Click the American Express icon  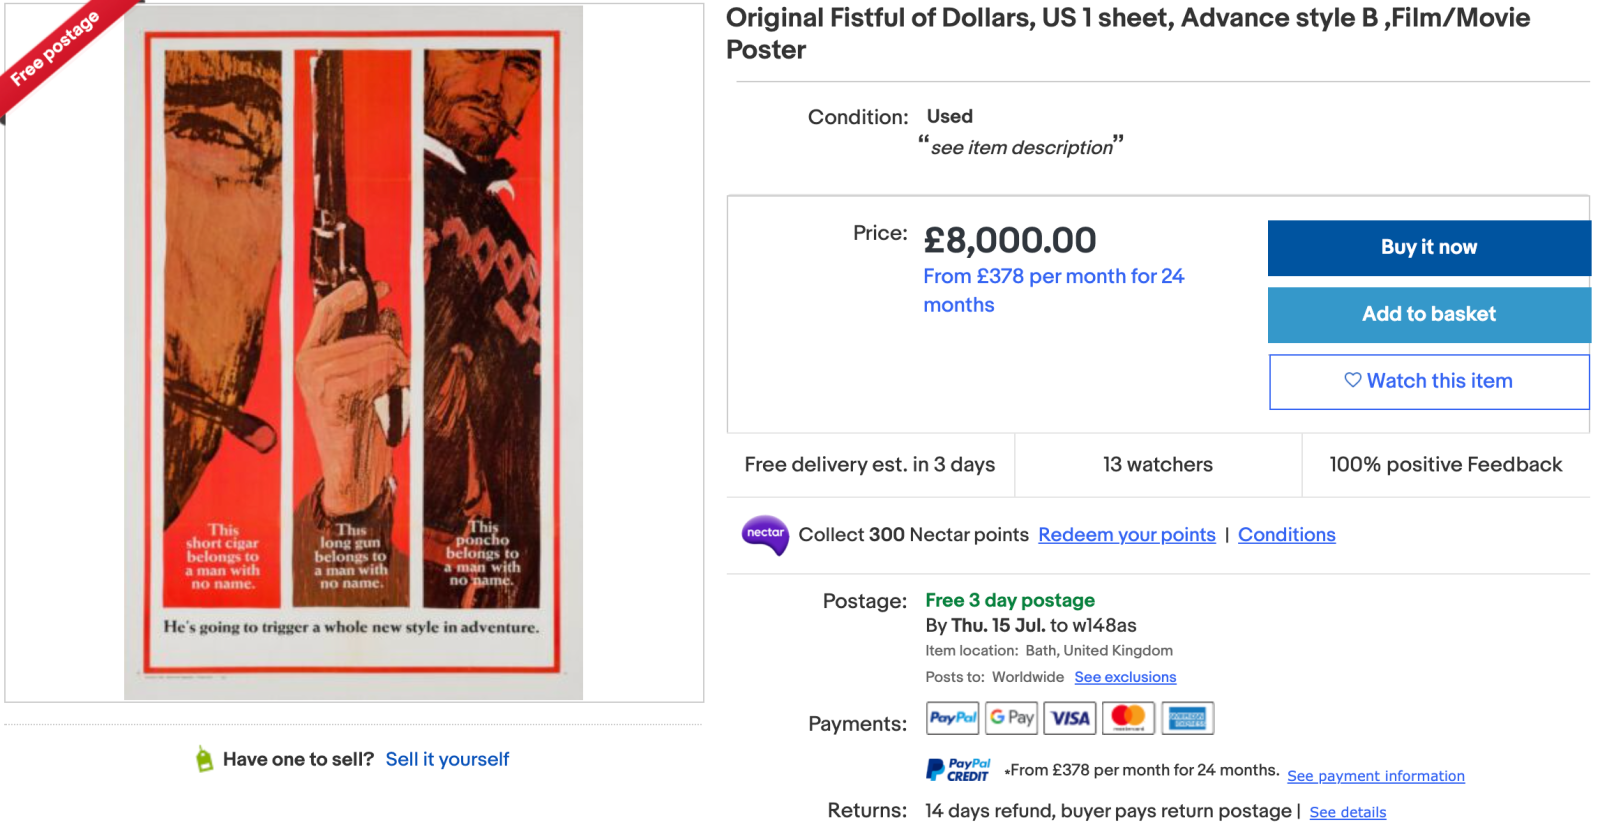pos(1187,718)
